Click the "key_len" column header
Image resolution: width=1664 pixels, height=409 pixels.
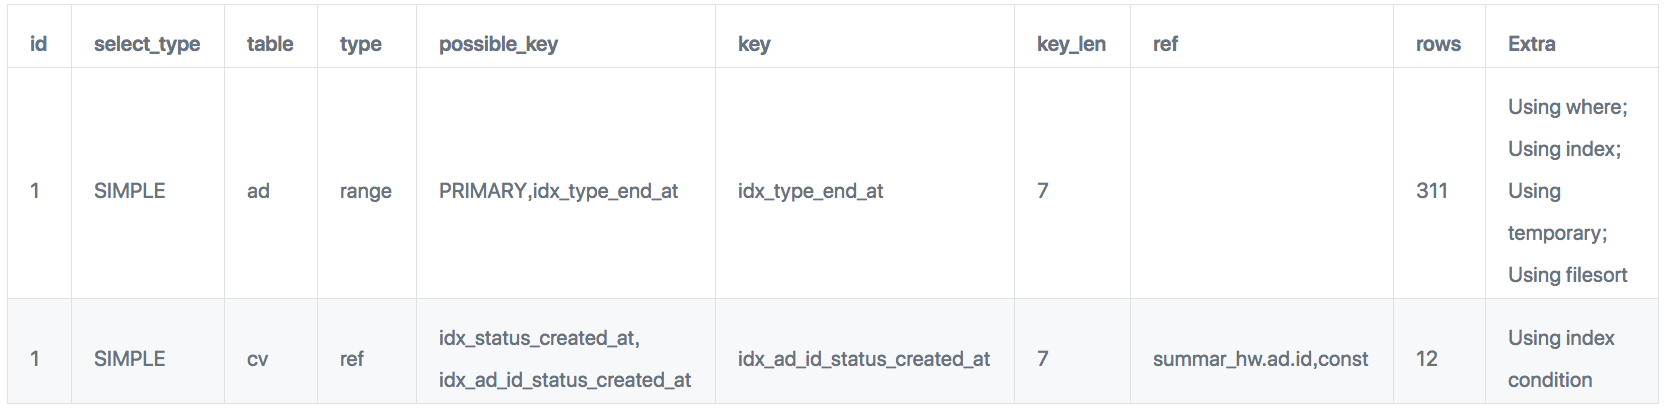(1071, 44)
